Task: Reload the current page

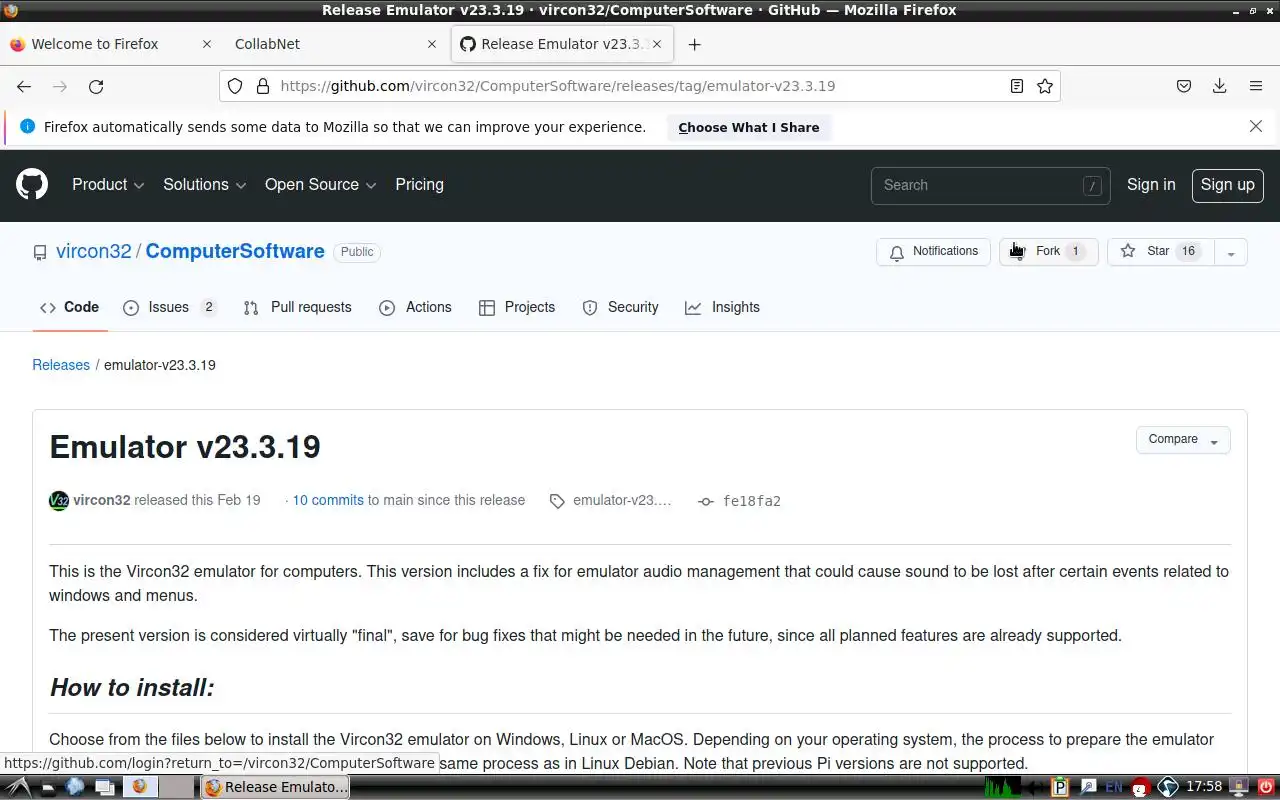Action: tap(96, 86)
